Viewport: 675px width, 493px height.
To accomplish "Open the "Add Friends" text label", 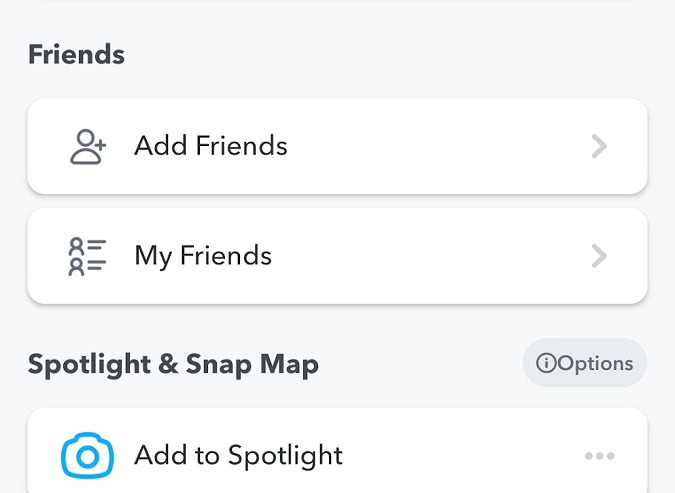I will (211, 146).
